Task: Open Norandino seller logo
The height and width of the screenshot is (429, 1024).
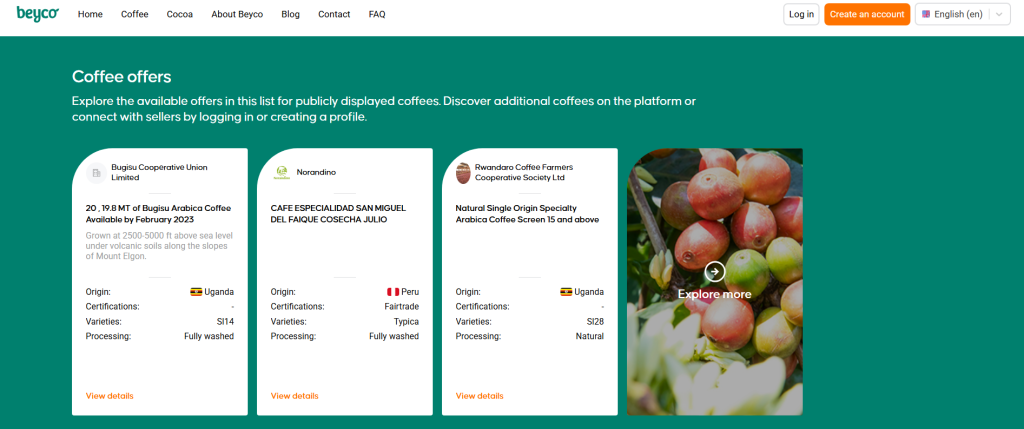Action: (x=281, y=173)
